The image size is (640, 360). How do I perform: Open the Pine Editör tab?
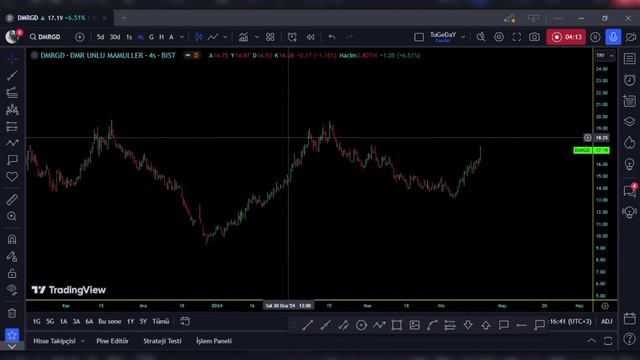112,341
